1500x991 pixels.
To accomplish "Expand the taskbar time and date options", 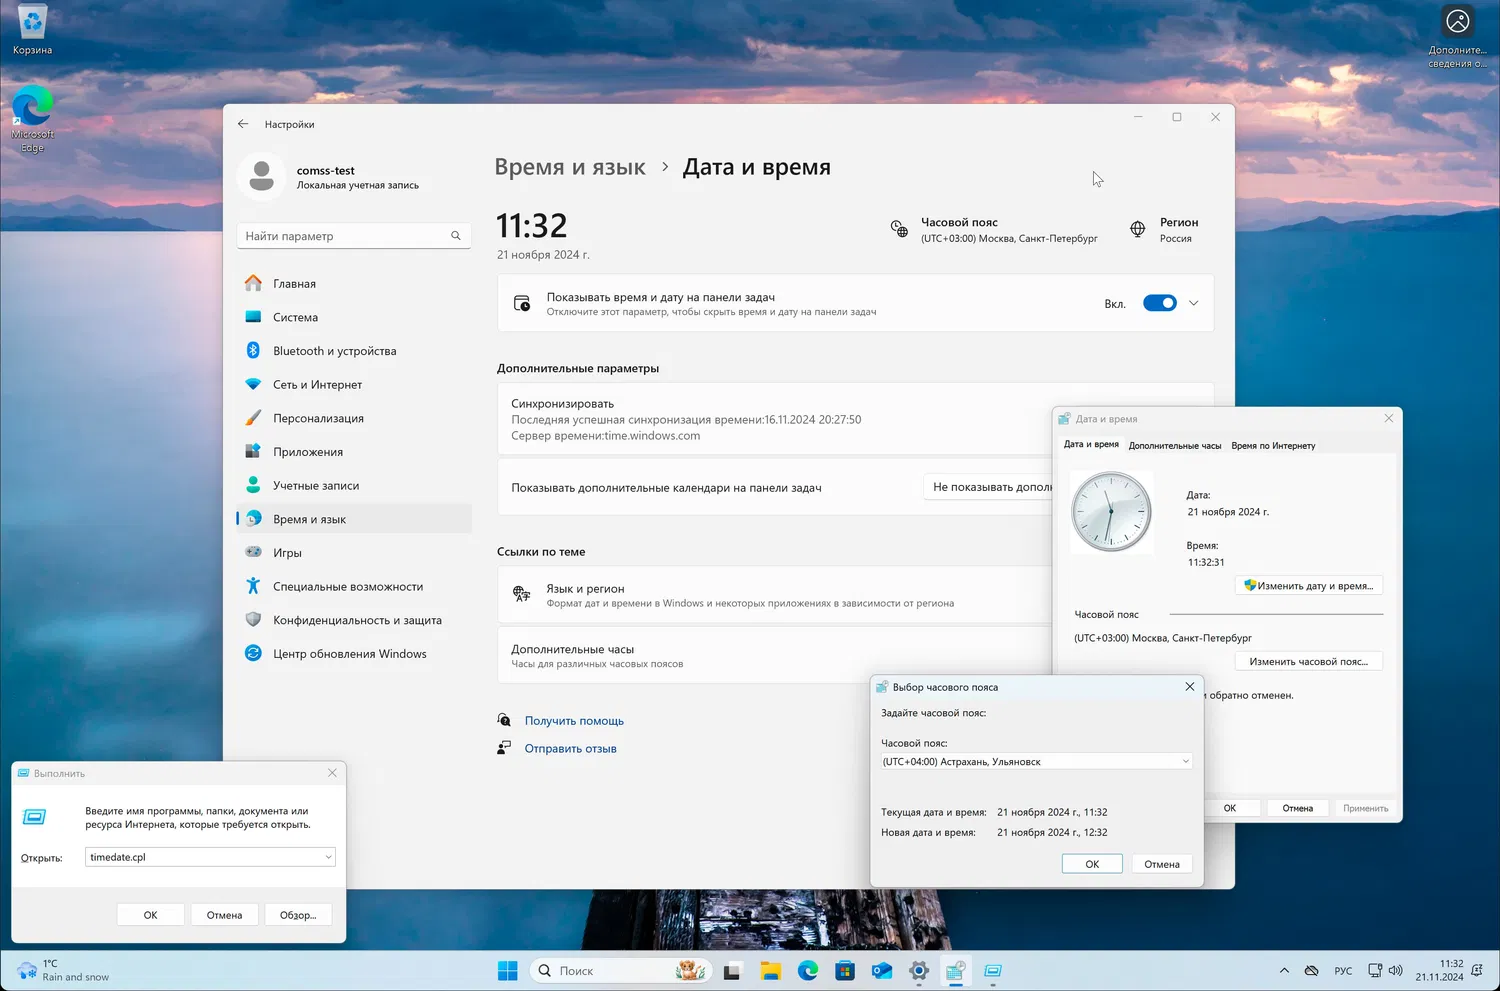I will [x=1193, y=303].
